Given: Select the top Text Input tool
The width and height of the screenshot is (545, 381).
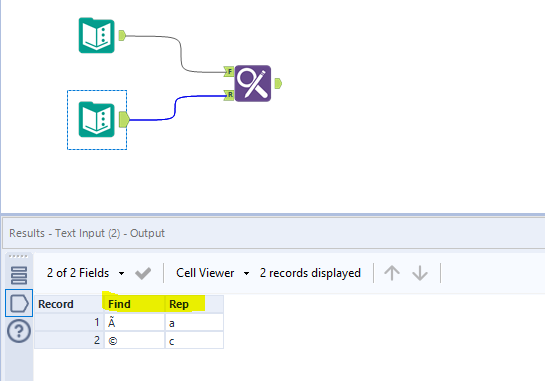Looking at the screenshot, I should pos(97,35).
